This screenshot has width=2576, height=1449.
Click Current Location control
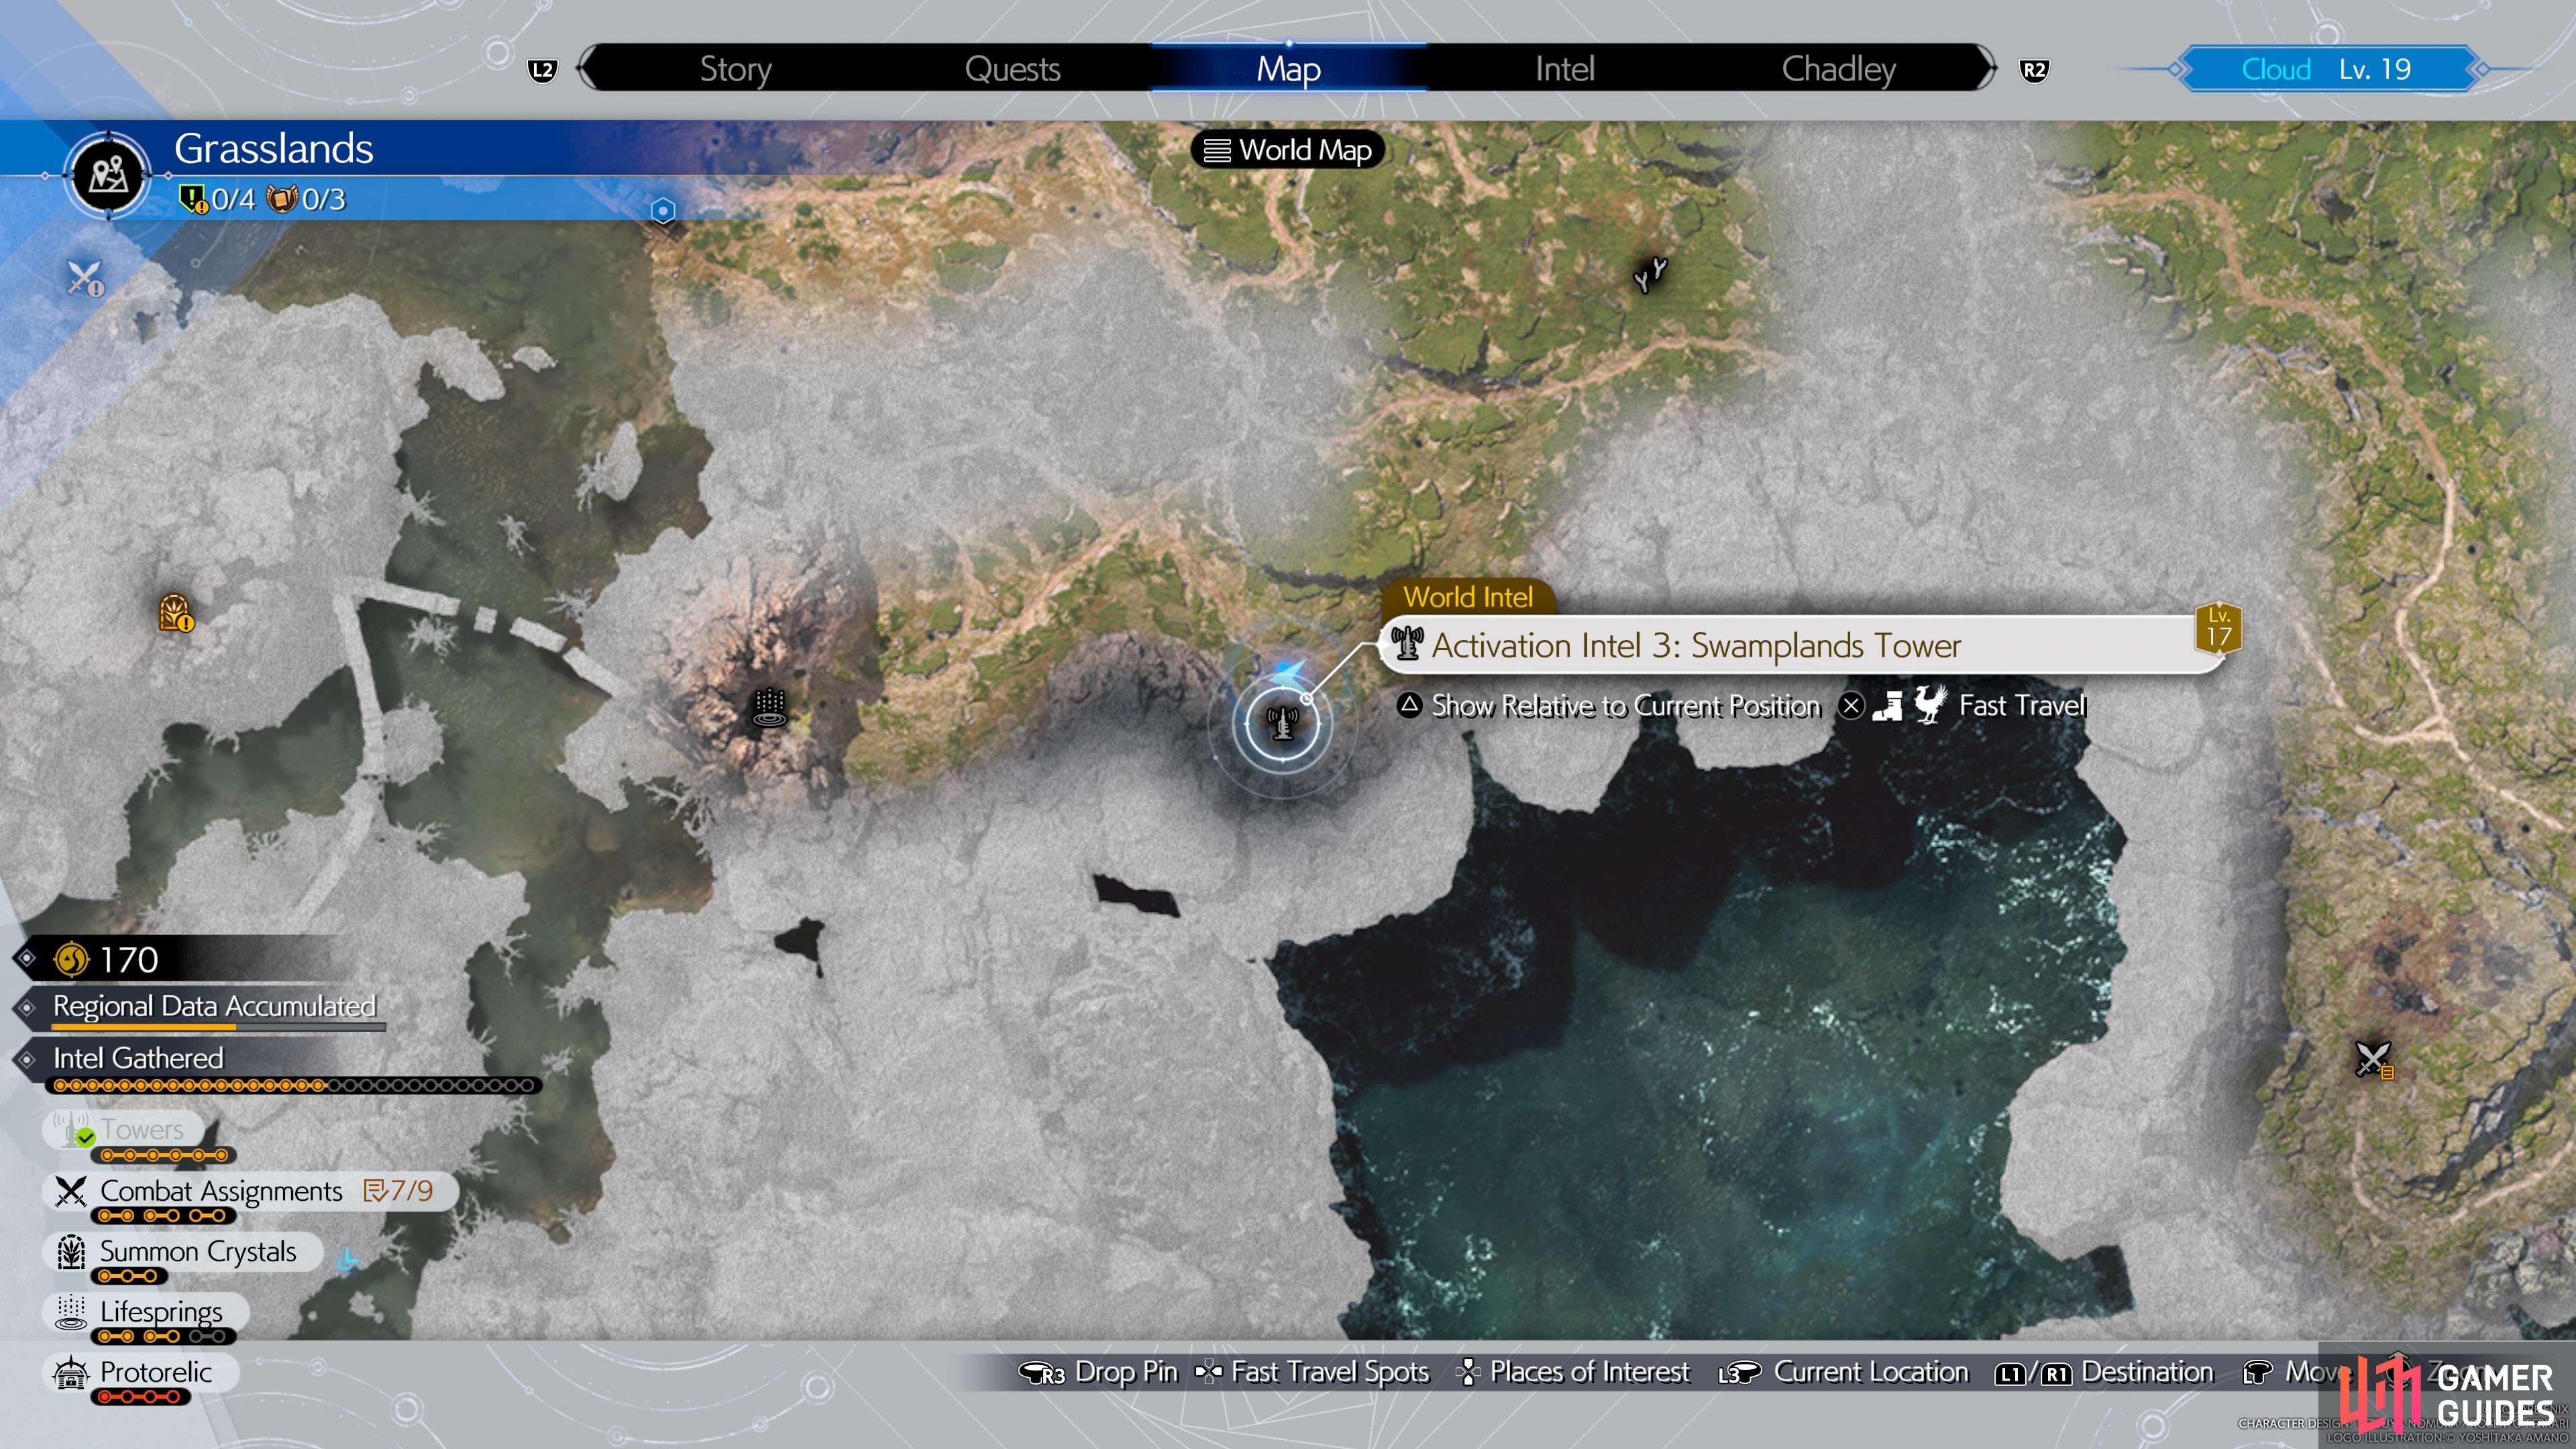coord(1843,1372)
